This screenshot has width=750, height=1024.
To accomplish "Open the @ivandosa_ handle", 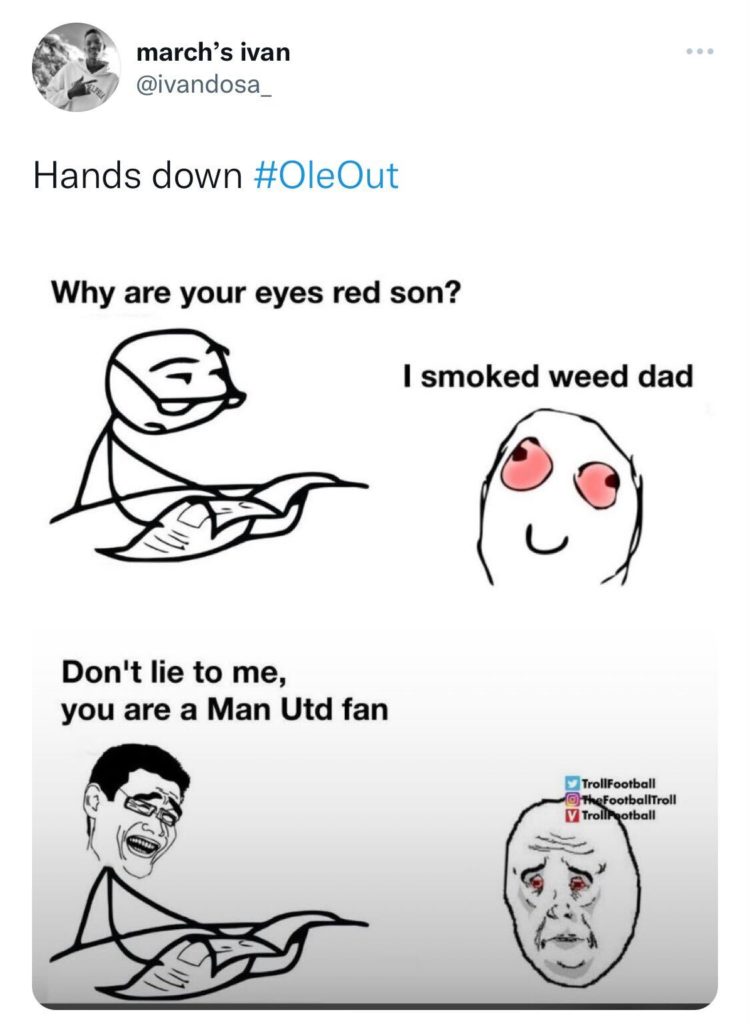I will click(202, 85).
